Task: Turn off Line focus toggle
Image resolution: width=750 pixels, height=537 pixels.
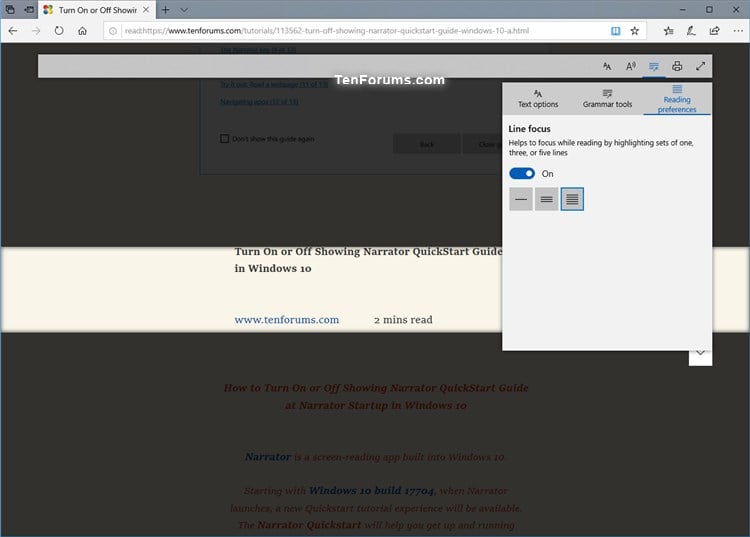Action: tap(522, 174)
